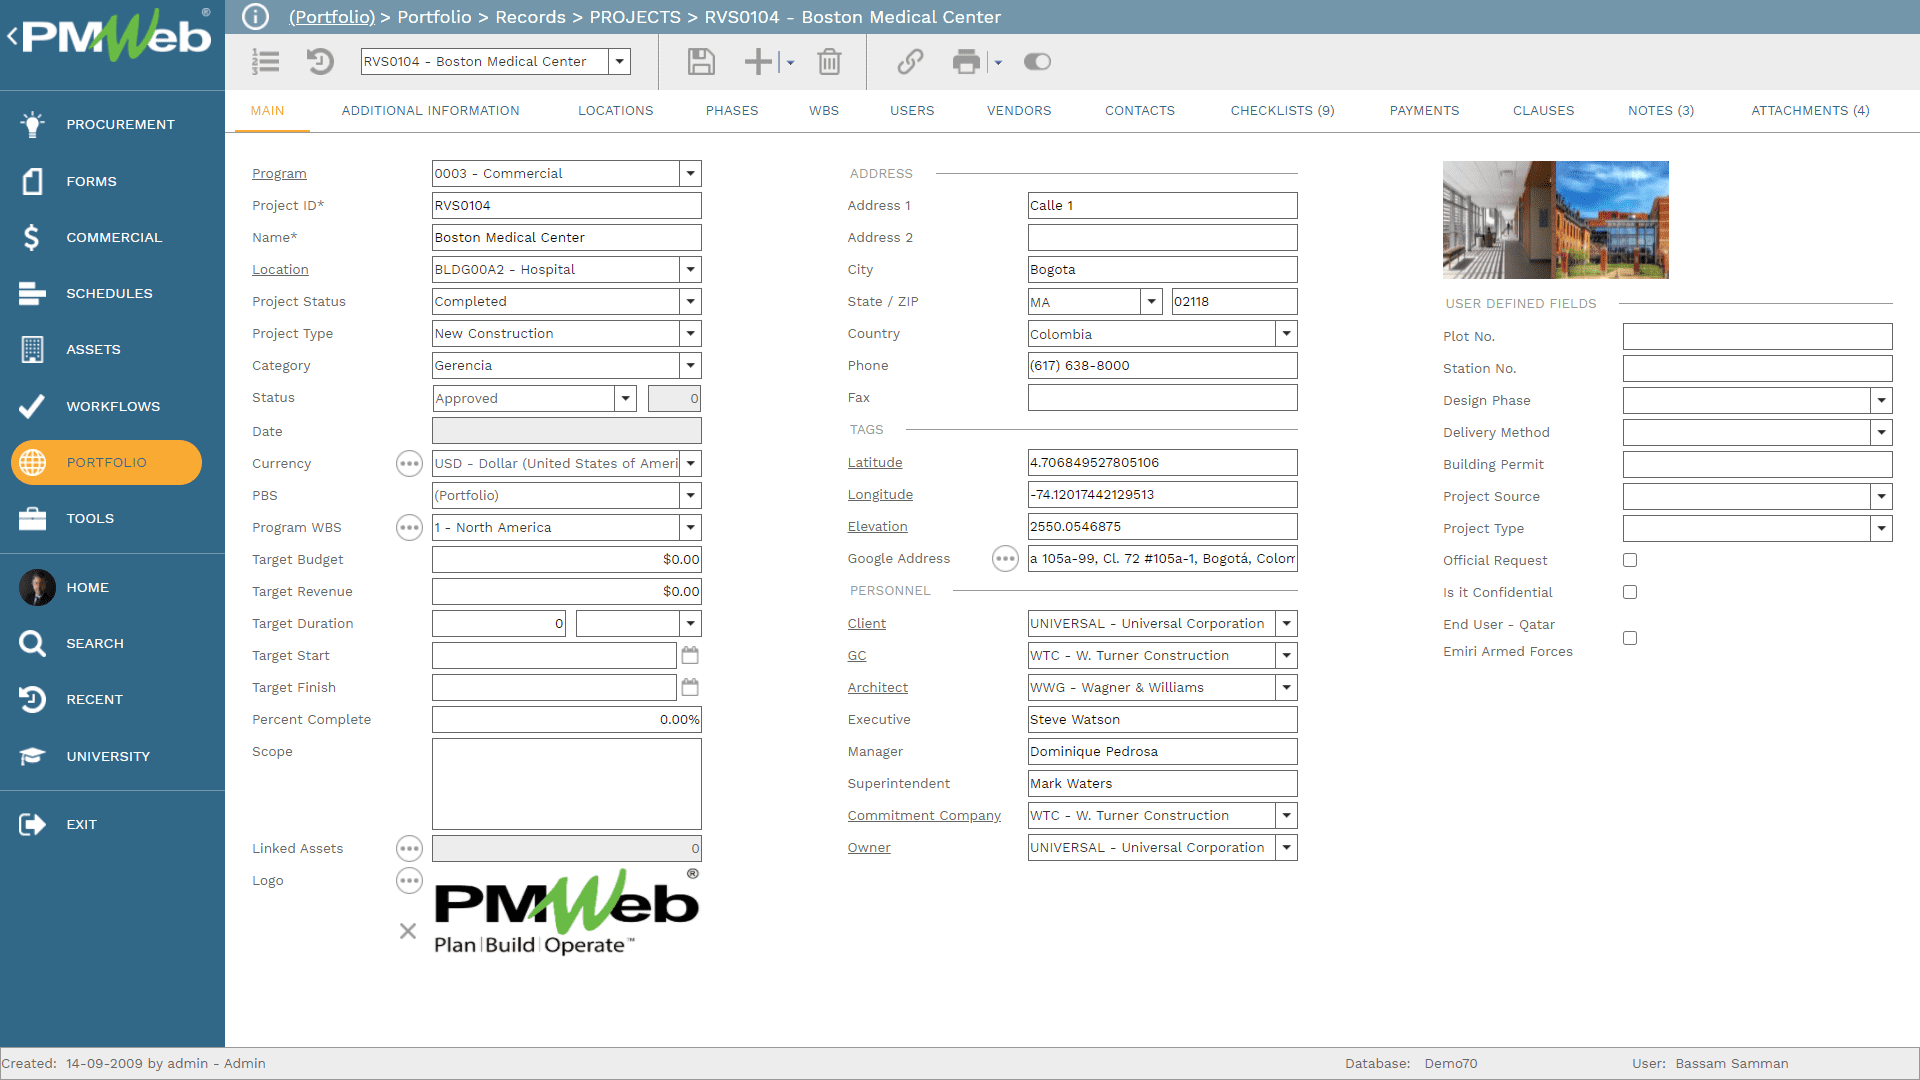Delete the record using the trash icon
The width and height of the screenshot is (1920, 1080).
tap(829, 62)
